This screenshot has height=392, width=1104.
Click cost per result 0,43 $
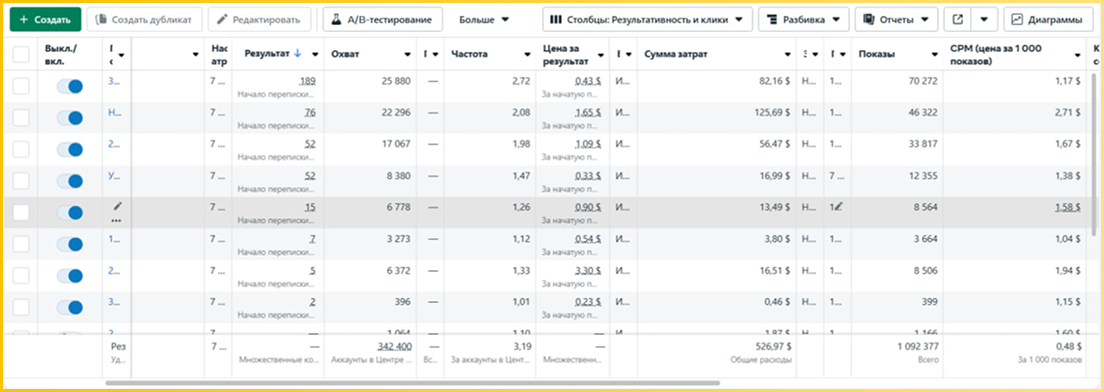point(588,81)
